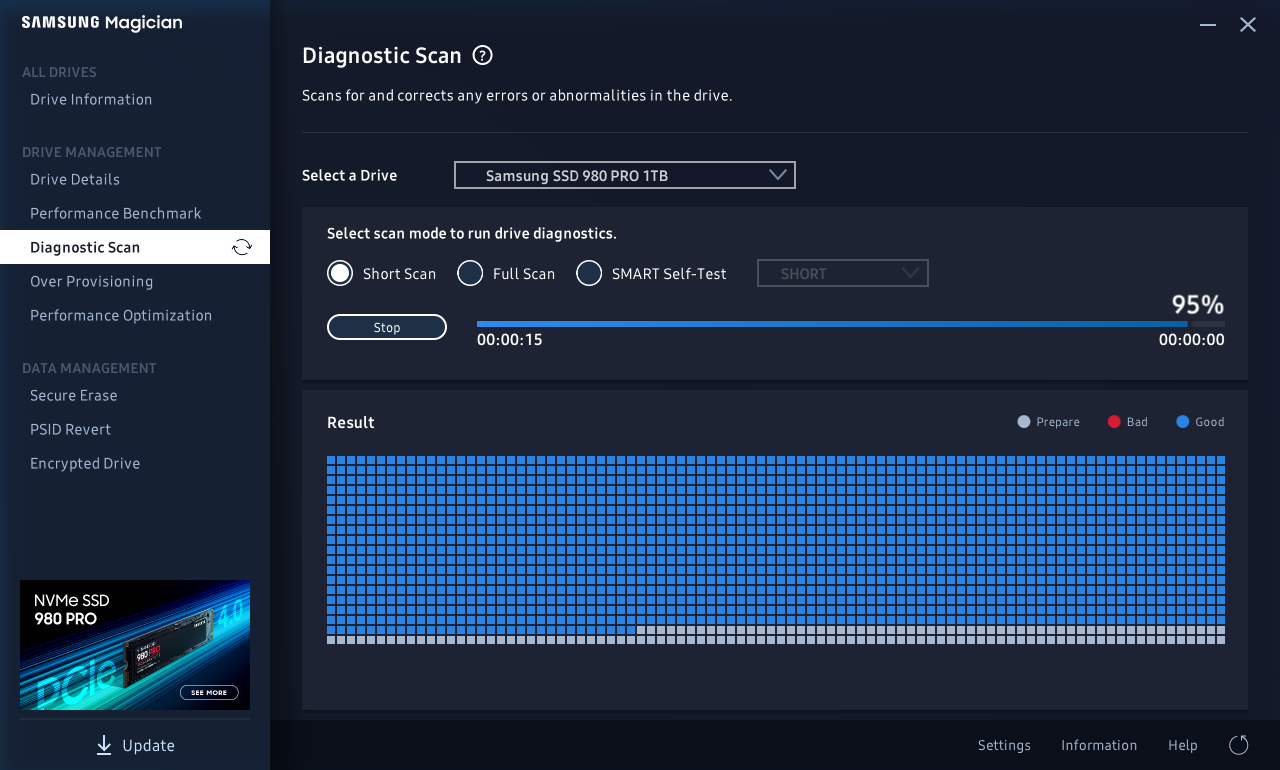The height and width of the screenshot is (770, 1280).
Task: Click the Diagnostic Scan page title
Action: [x=382, y=55]
